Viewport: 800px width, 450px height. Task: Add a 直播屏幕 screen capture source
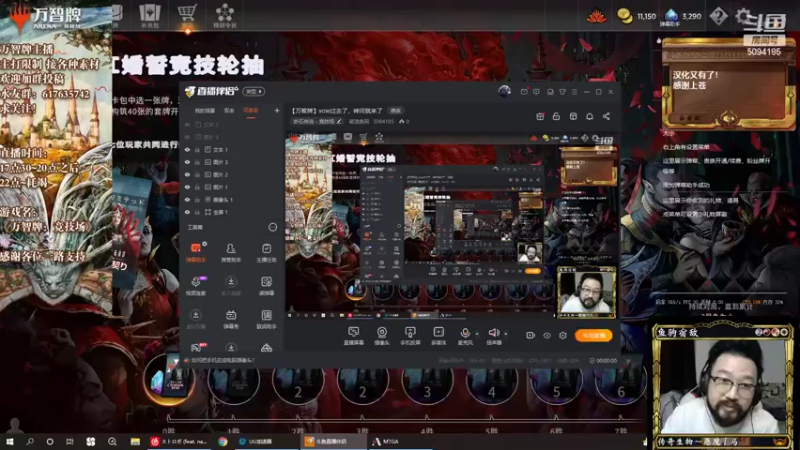[x=353, y=336]
